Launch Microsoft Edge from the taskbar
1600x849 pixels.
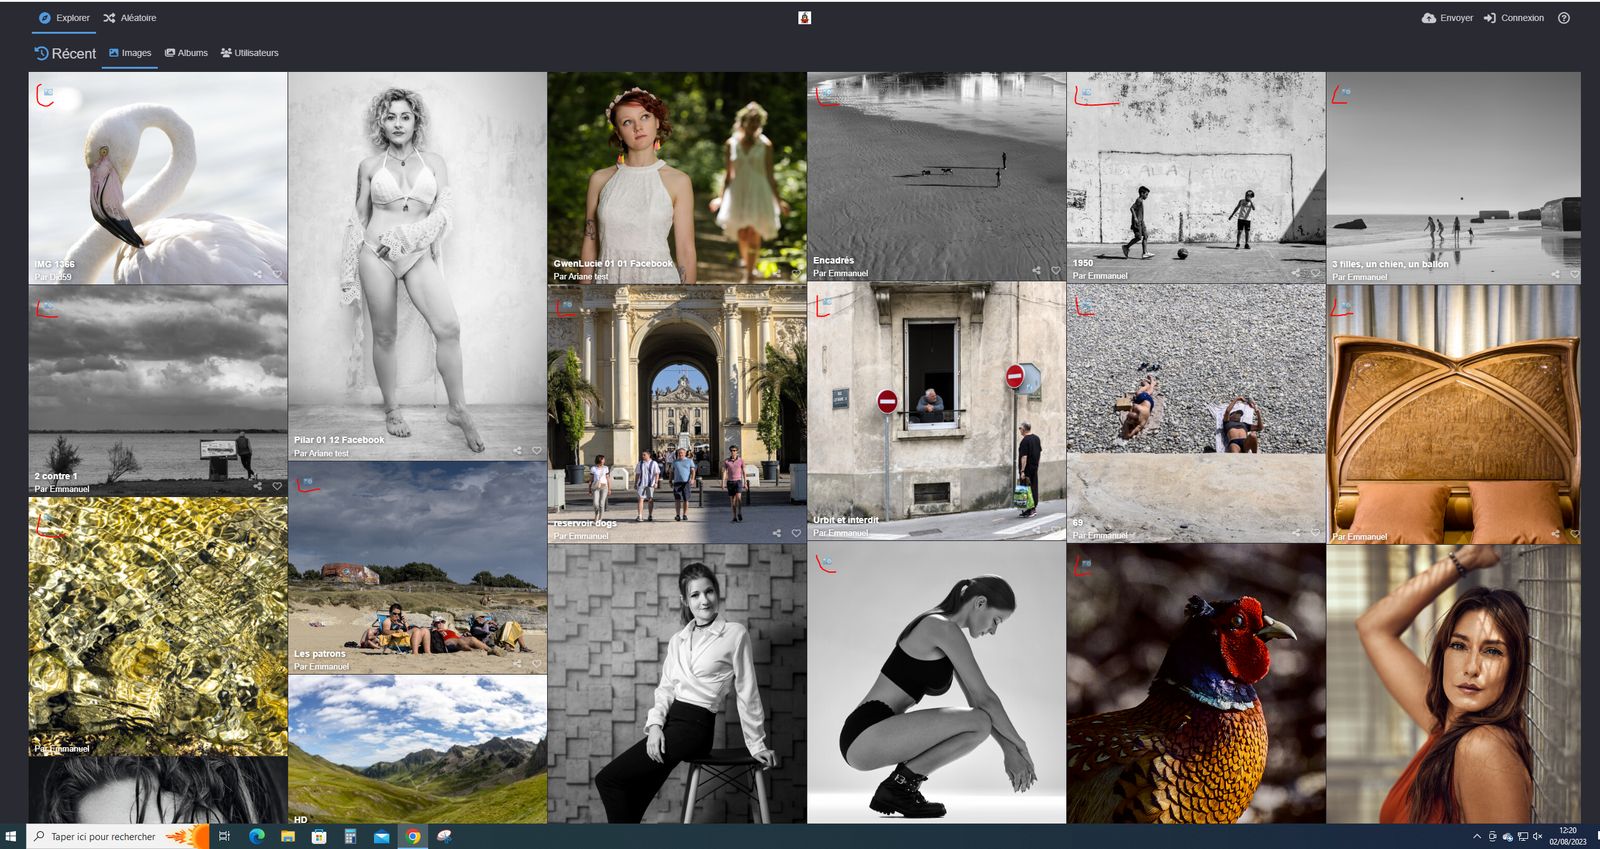click(x=256, y=836)
